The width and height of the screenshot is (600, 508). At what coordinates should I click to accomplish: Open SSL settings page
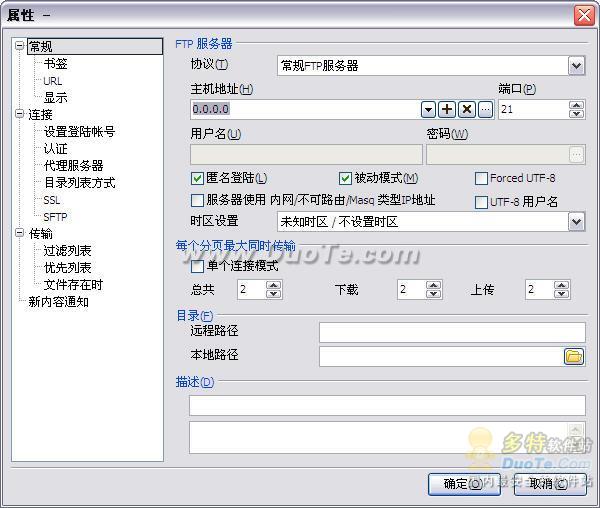click(x=52, y=200)
